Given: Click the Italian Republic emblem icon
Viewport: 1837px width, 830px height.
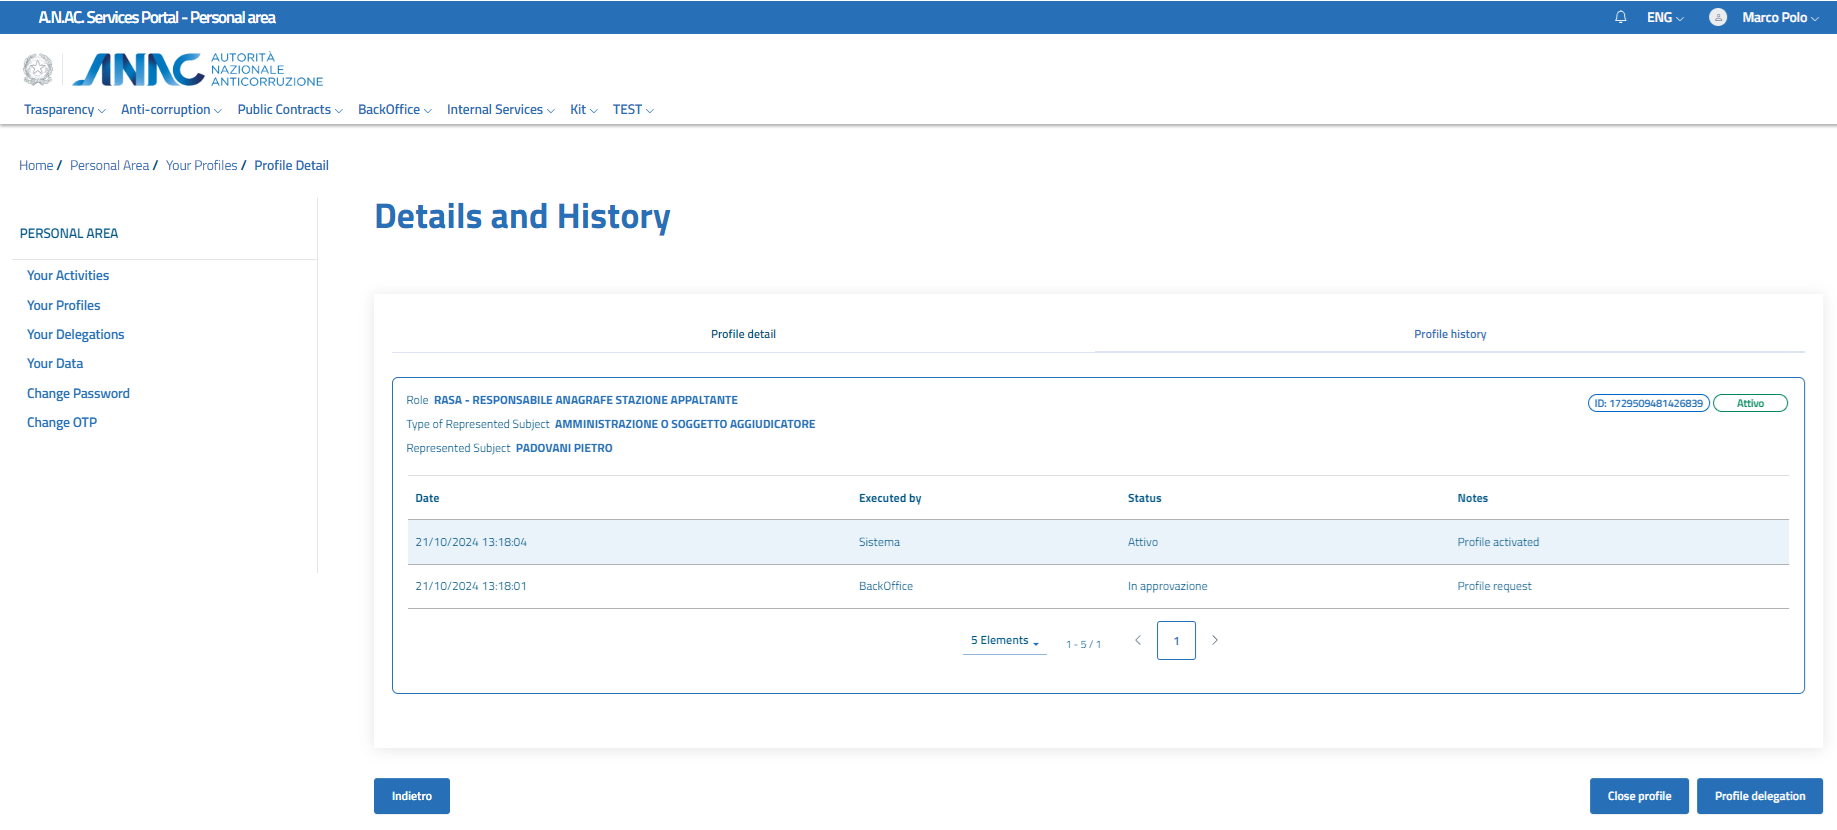Looking at the screenshot, I should (38, 69).
